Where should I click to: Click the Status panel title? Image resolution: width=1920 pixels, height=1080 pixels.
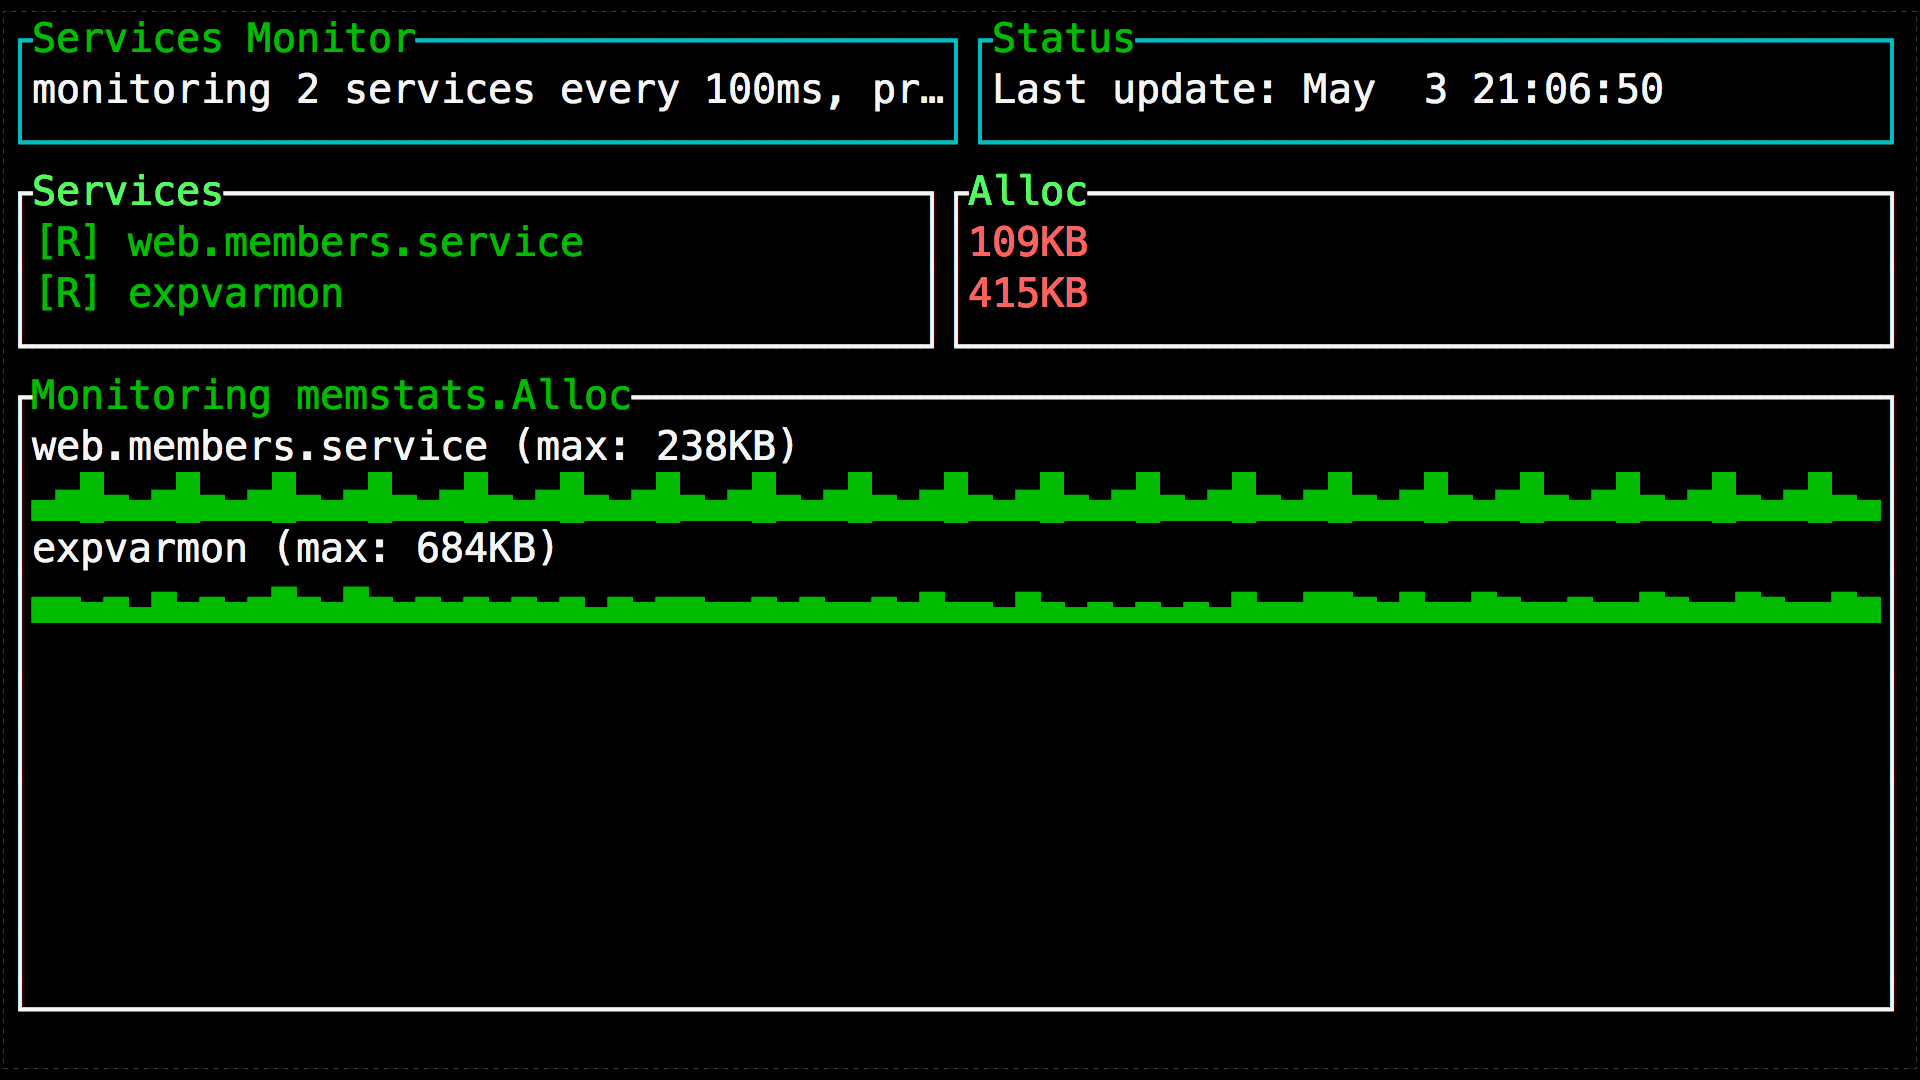1063,39
